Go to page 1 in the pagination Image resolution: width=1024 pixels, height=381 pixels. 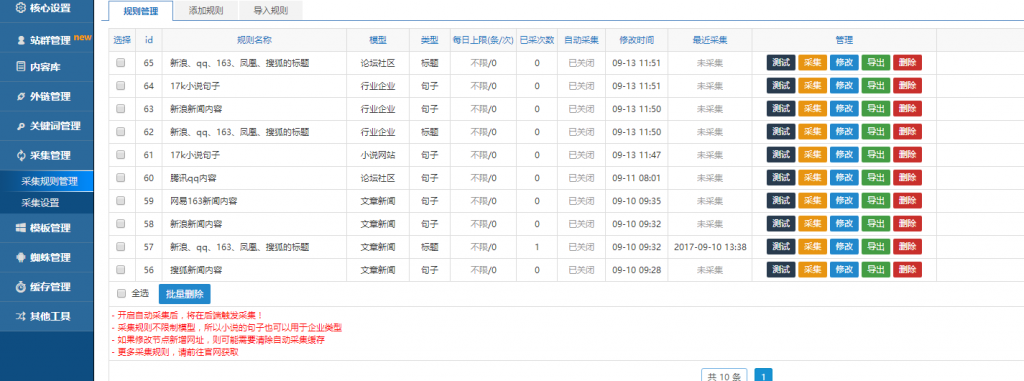pos(763,376)
